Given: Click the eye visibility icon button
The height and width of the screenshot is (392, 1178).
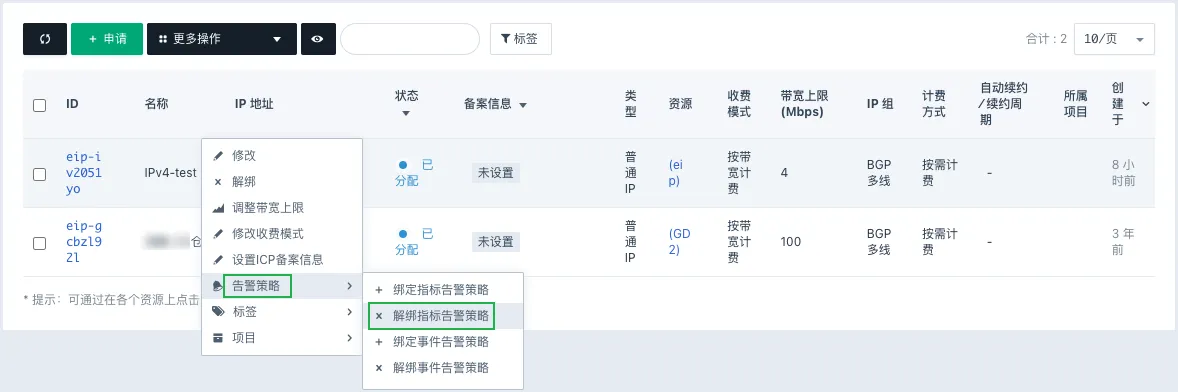Looking at the screenshot, I should (318, 39).
